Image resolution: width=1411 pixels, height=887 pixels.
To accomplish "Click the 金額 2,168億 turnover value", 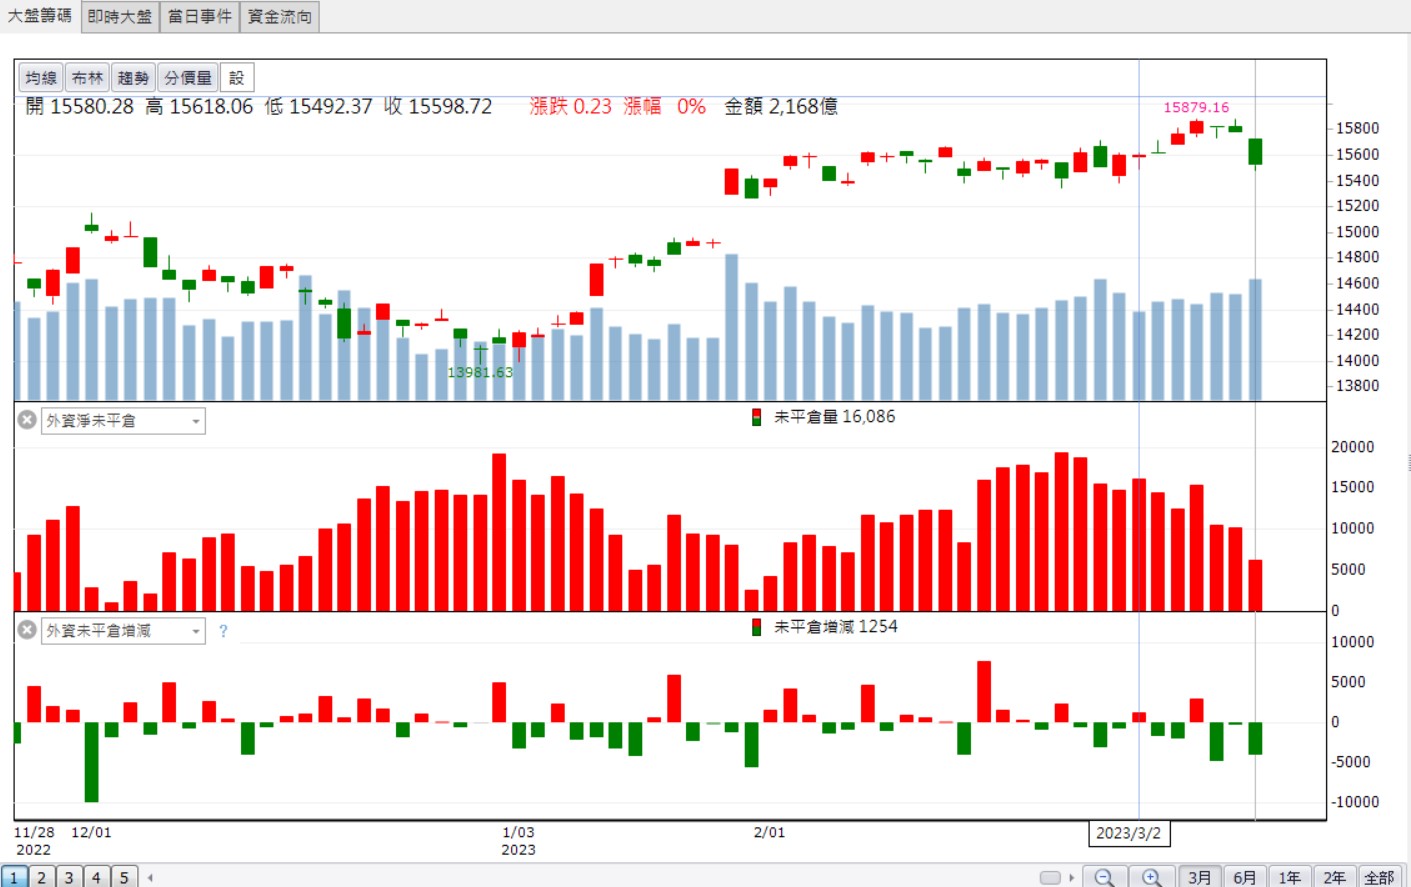I will (x=781, y=106).
